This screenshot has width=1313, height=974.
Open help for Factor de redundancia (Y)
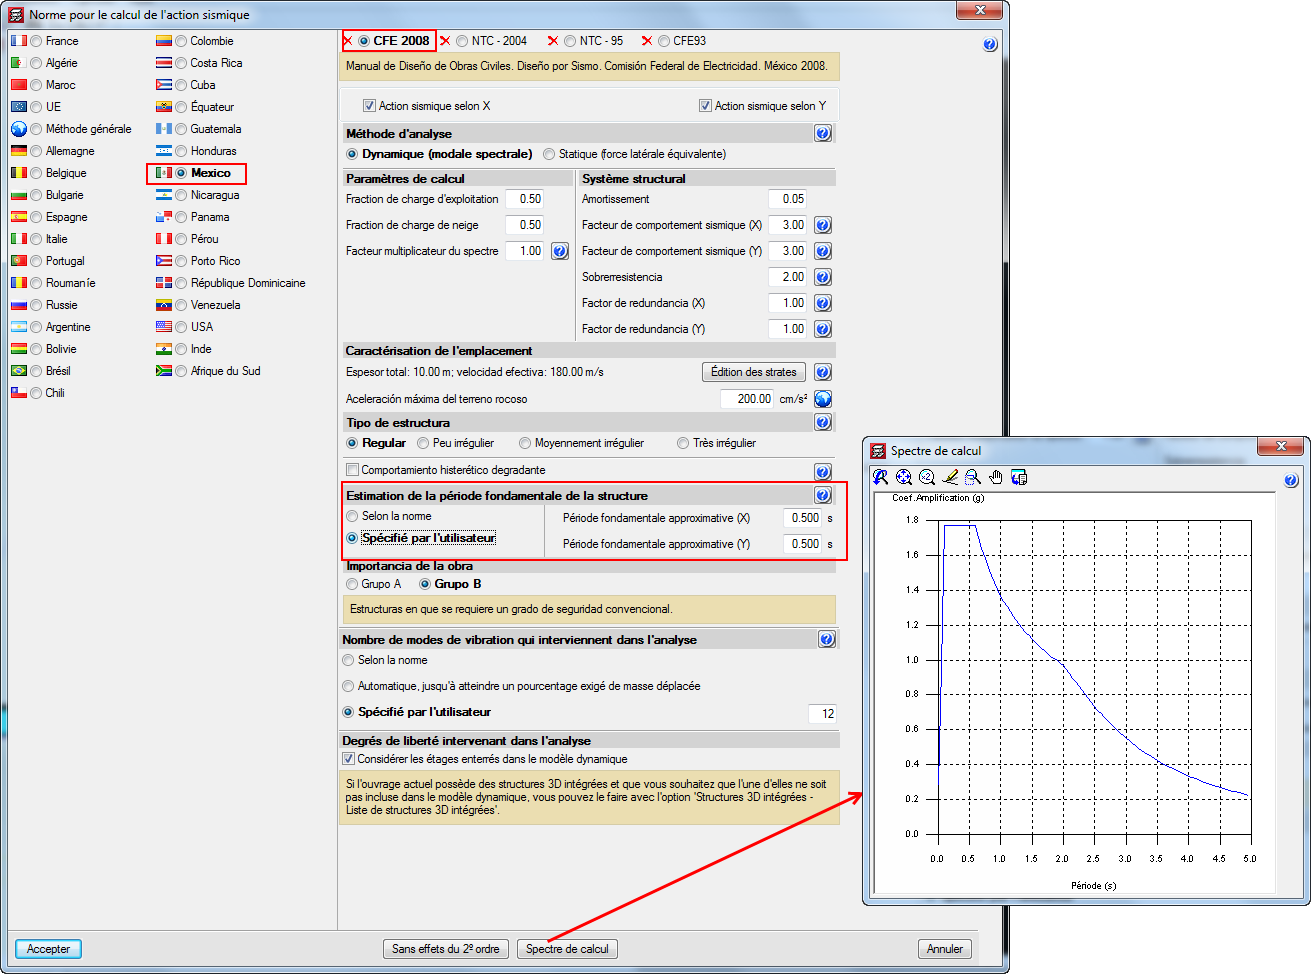tap(823, 329)
